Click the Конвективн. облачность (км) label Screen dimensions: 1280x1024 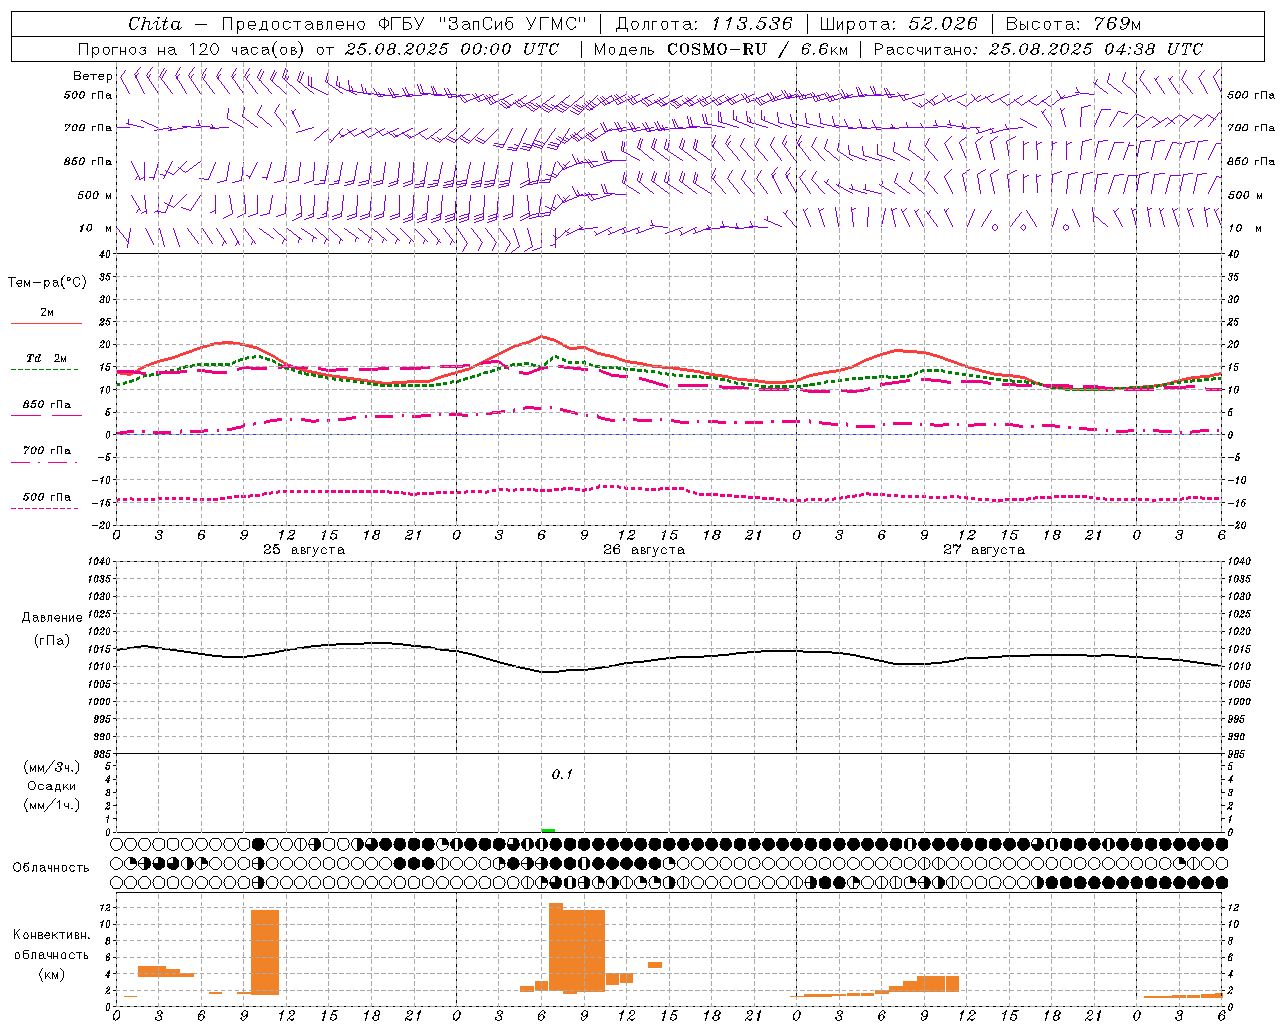[51, 954]
